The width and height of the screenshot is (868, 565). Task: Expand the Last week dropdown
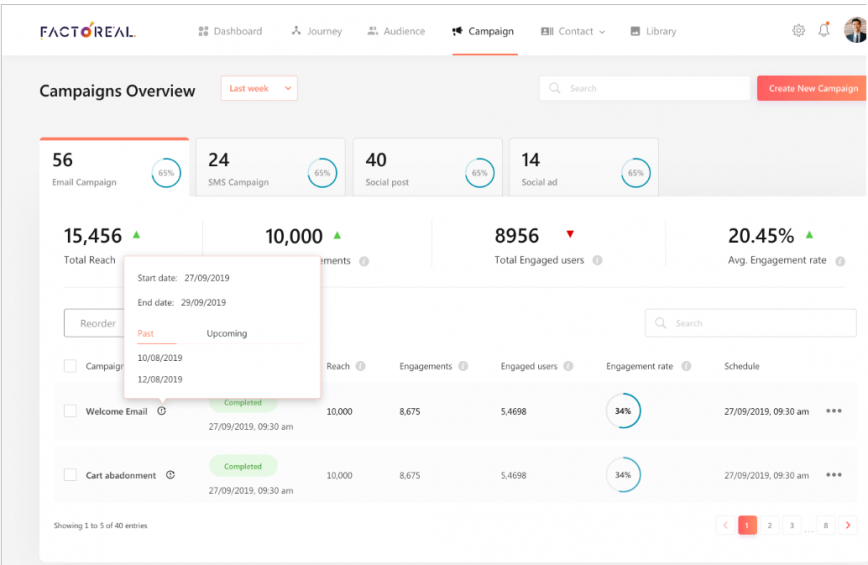(x=259, y=89)
